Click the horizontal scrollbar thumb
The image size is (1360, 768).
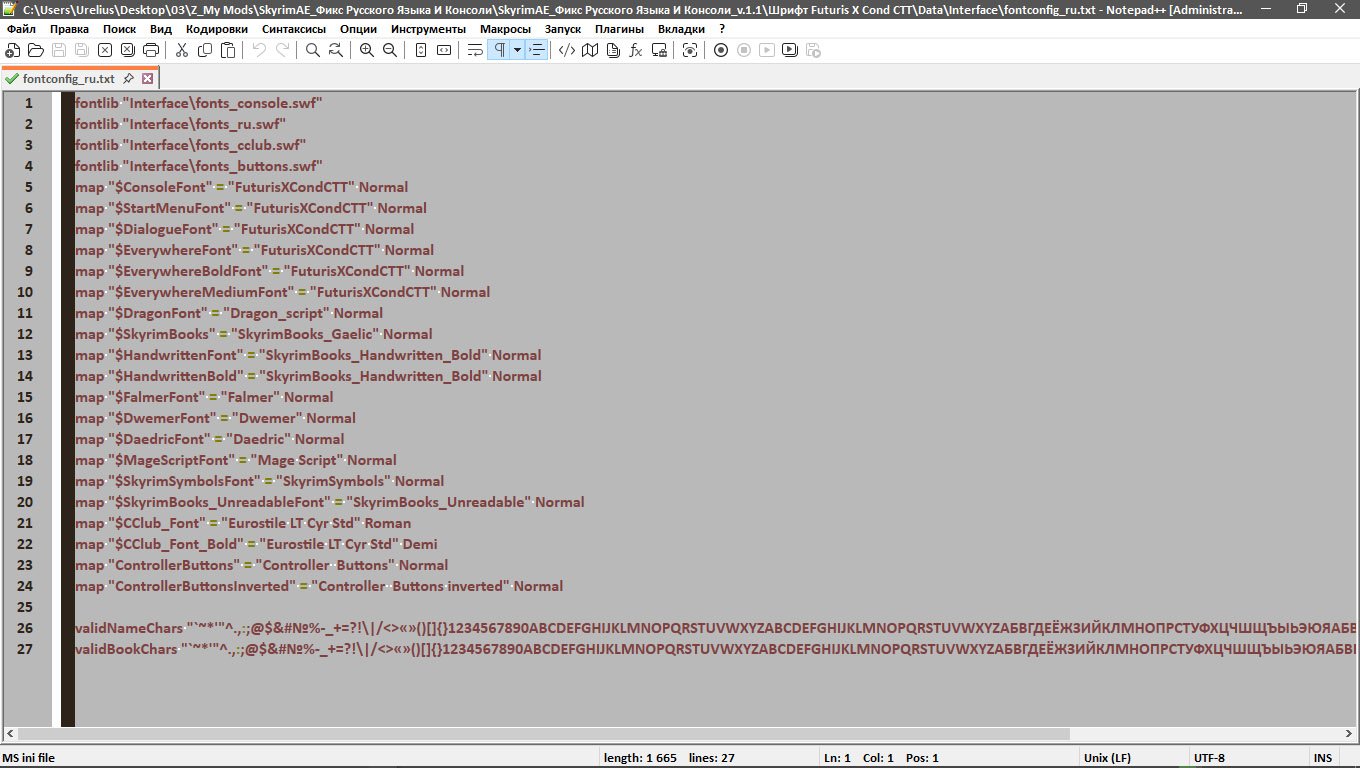(x=544, y=734)
